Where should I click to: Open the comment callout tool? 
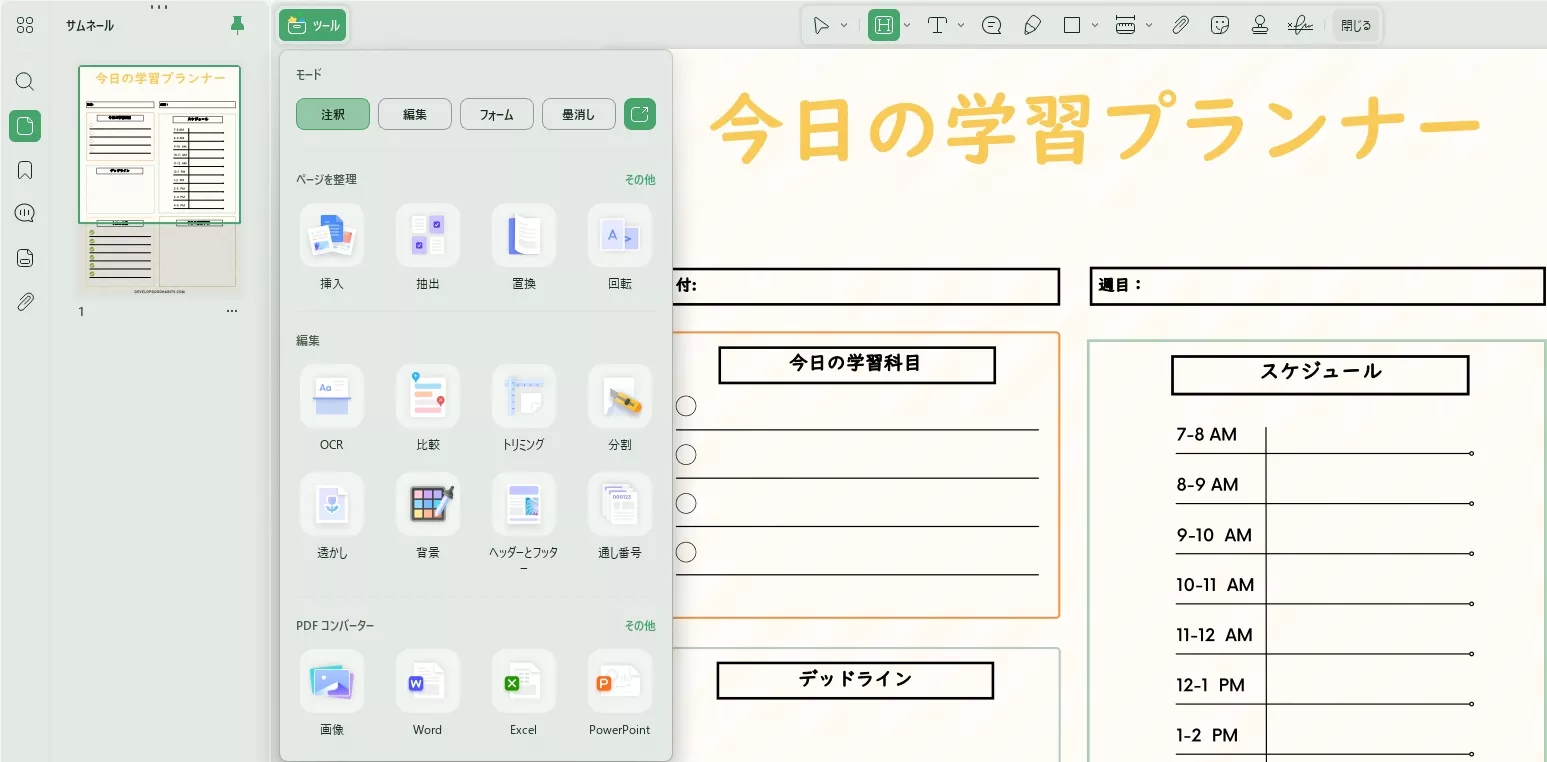[993, 25]
